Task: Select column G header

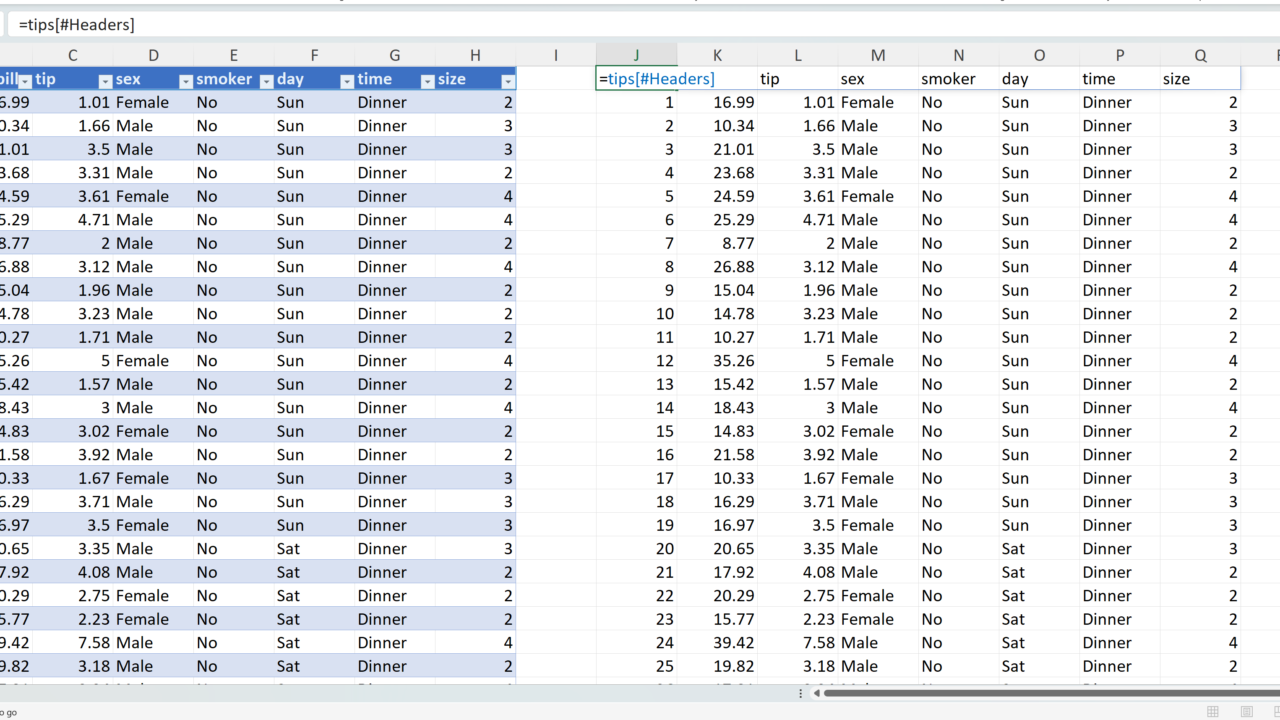Action: (x=395, y=56)
